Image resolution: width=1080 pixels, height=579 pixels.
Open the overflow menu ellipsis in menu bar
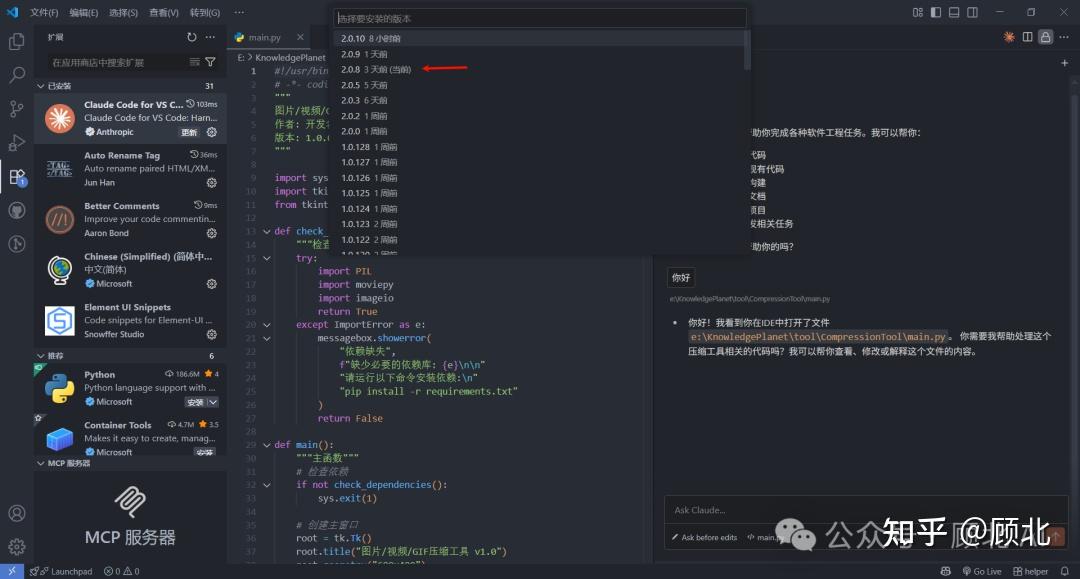point(239,12)
